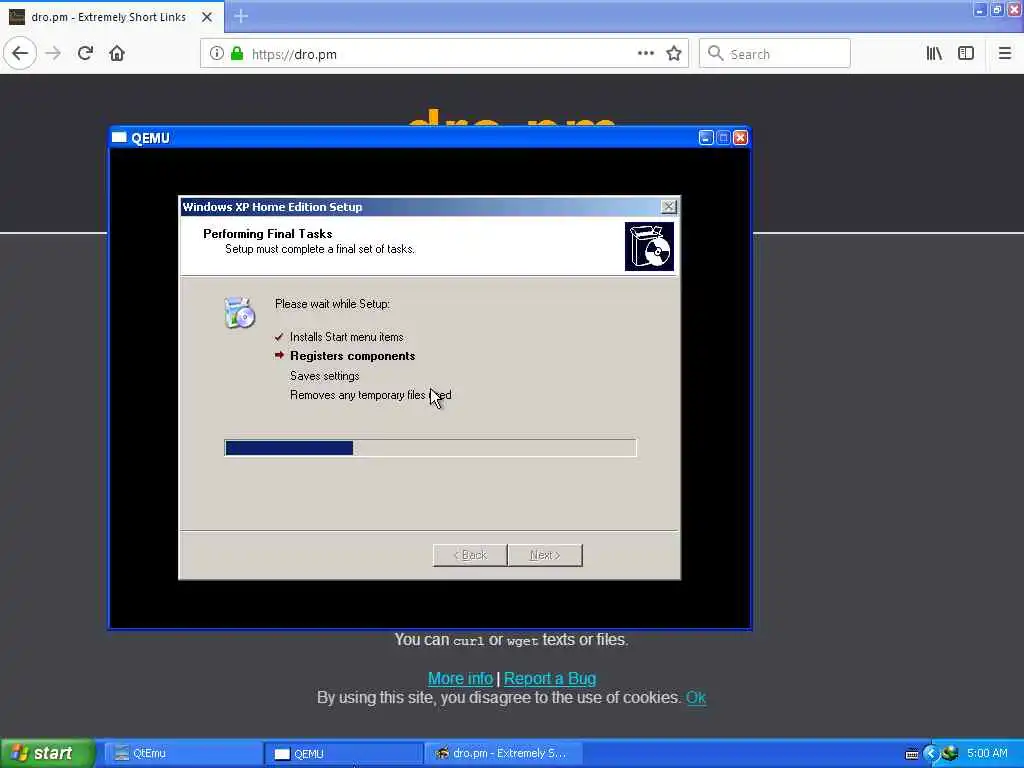The height and width of the screenshot is (768, 1024).
Task: Click the QEMU window title bar icon
Action: (x=119, y=137)
